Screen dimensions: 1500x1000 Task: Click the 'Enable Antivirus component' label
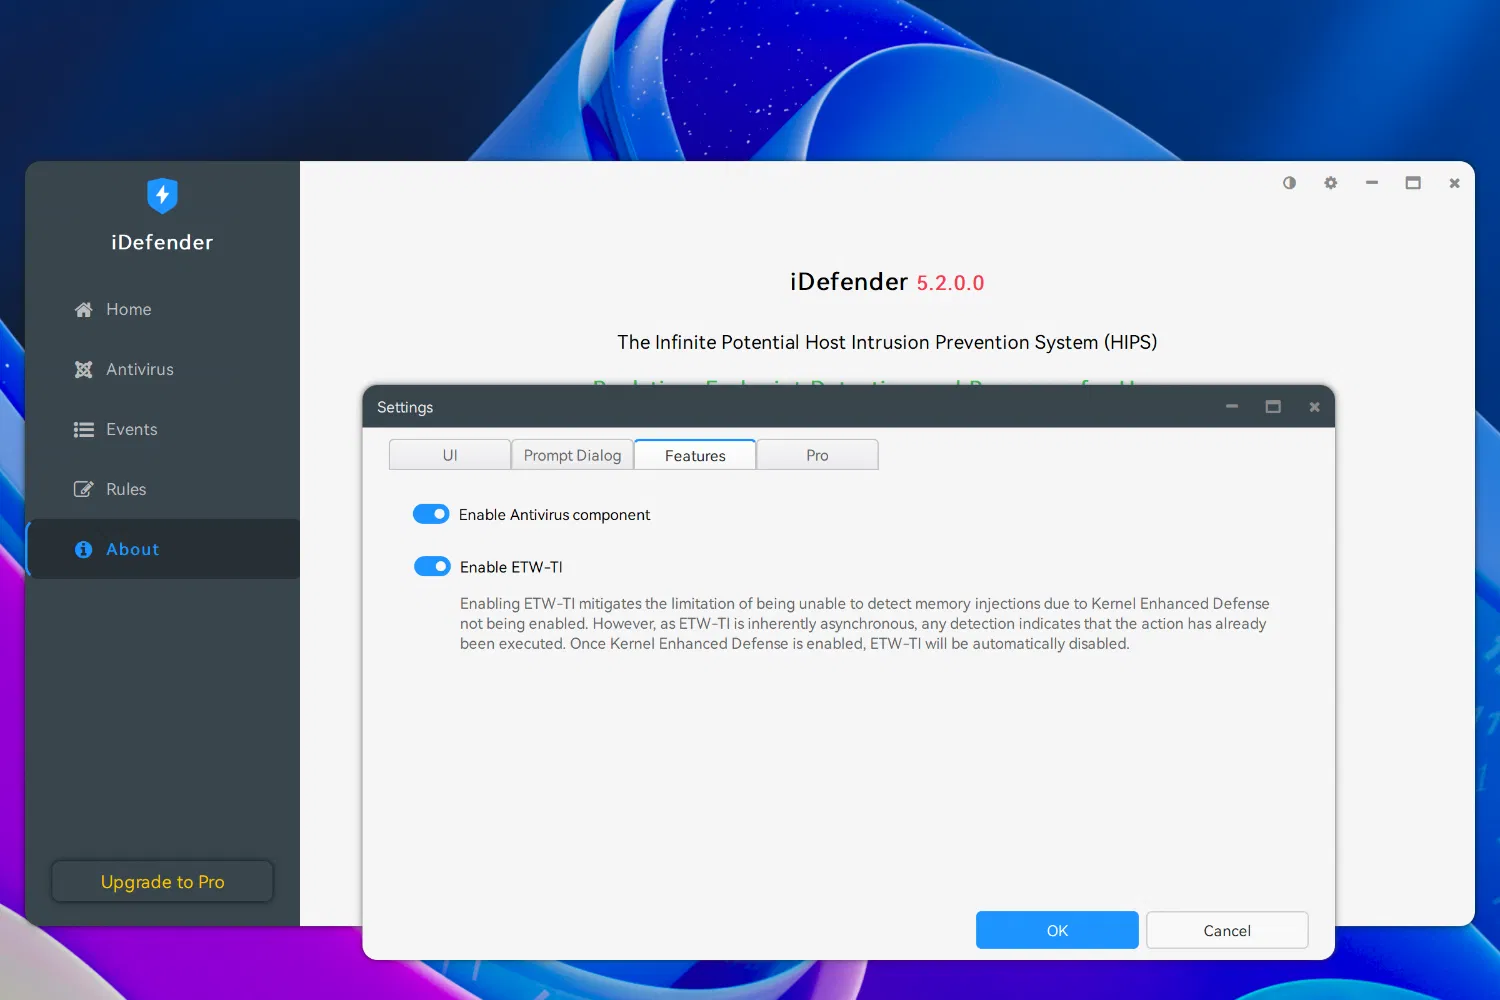click(554, 515)
